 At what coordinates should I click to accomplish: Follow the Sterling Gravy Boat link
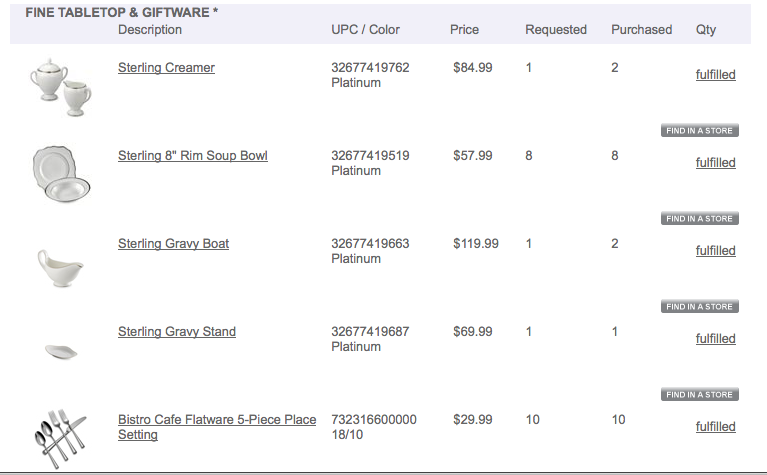point(173,244)
